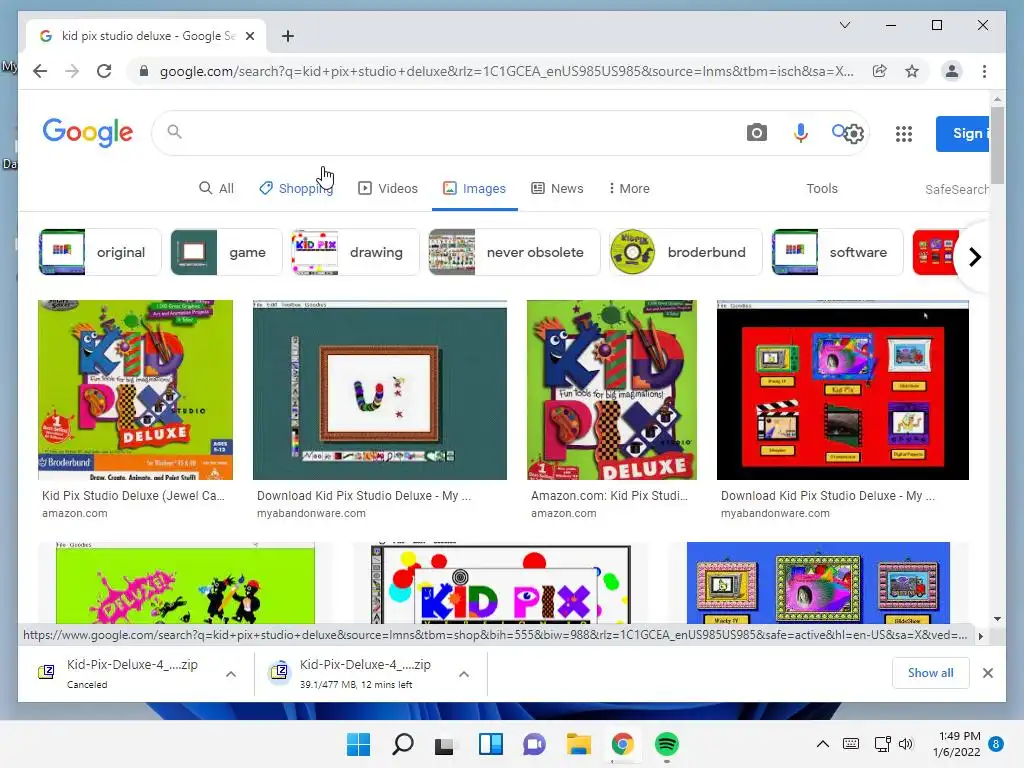Bookmark this page with the star icon
The height and width of the screenshot is (768, 1024).
912,71
